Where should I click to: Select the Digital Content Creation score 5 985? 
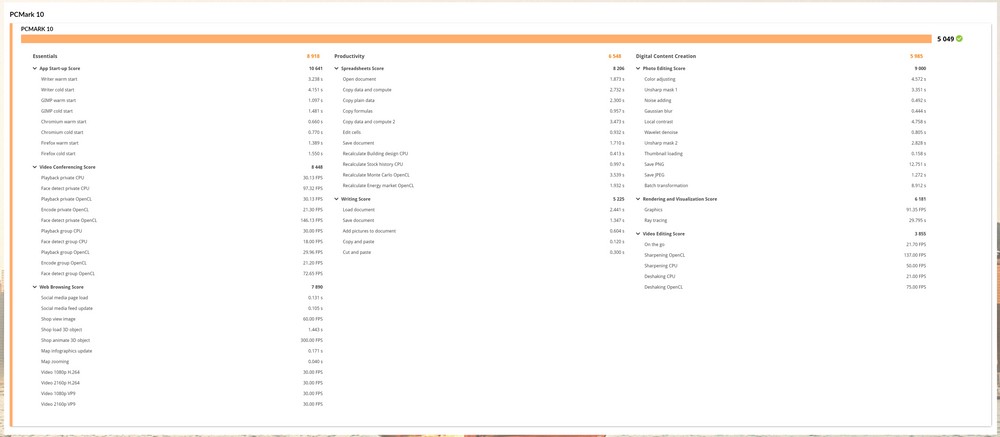(916, 56)
